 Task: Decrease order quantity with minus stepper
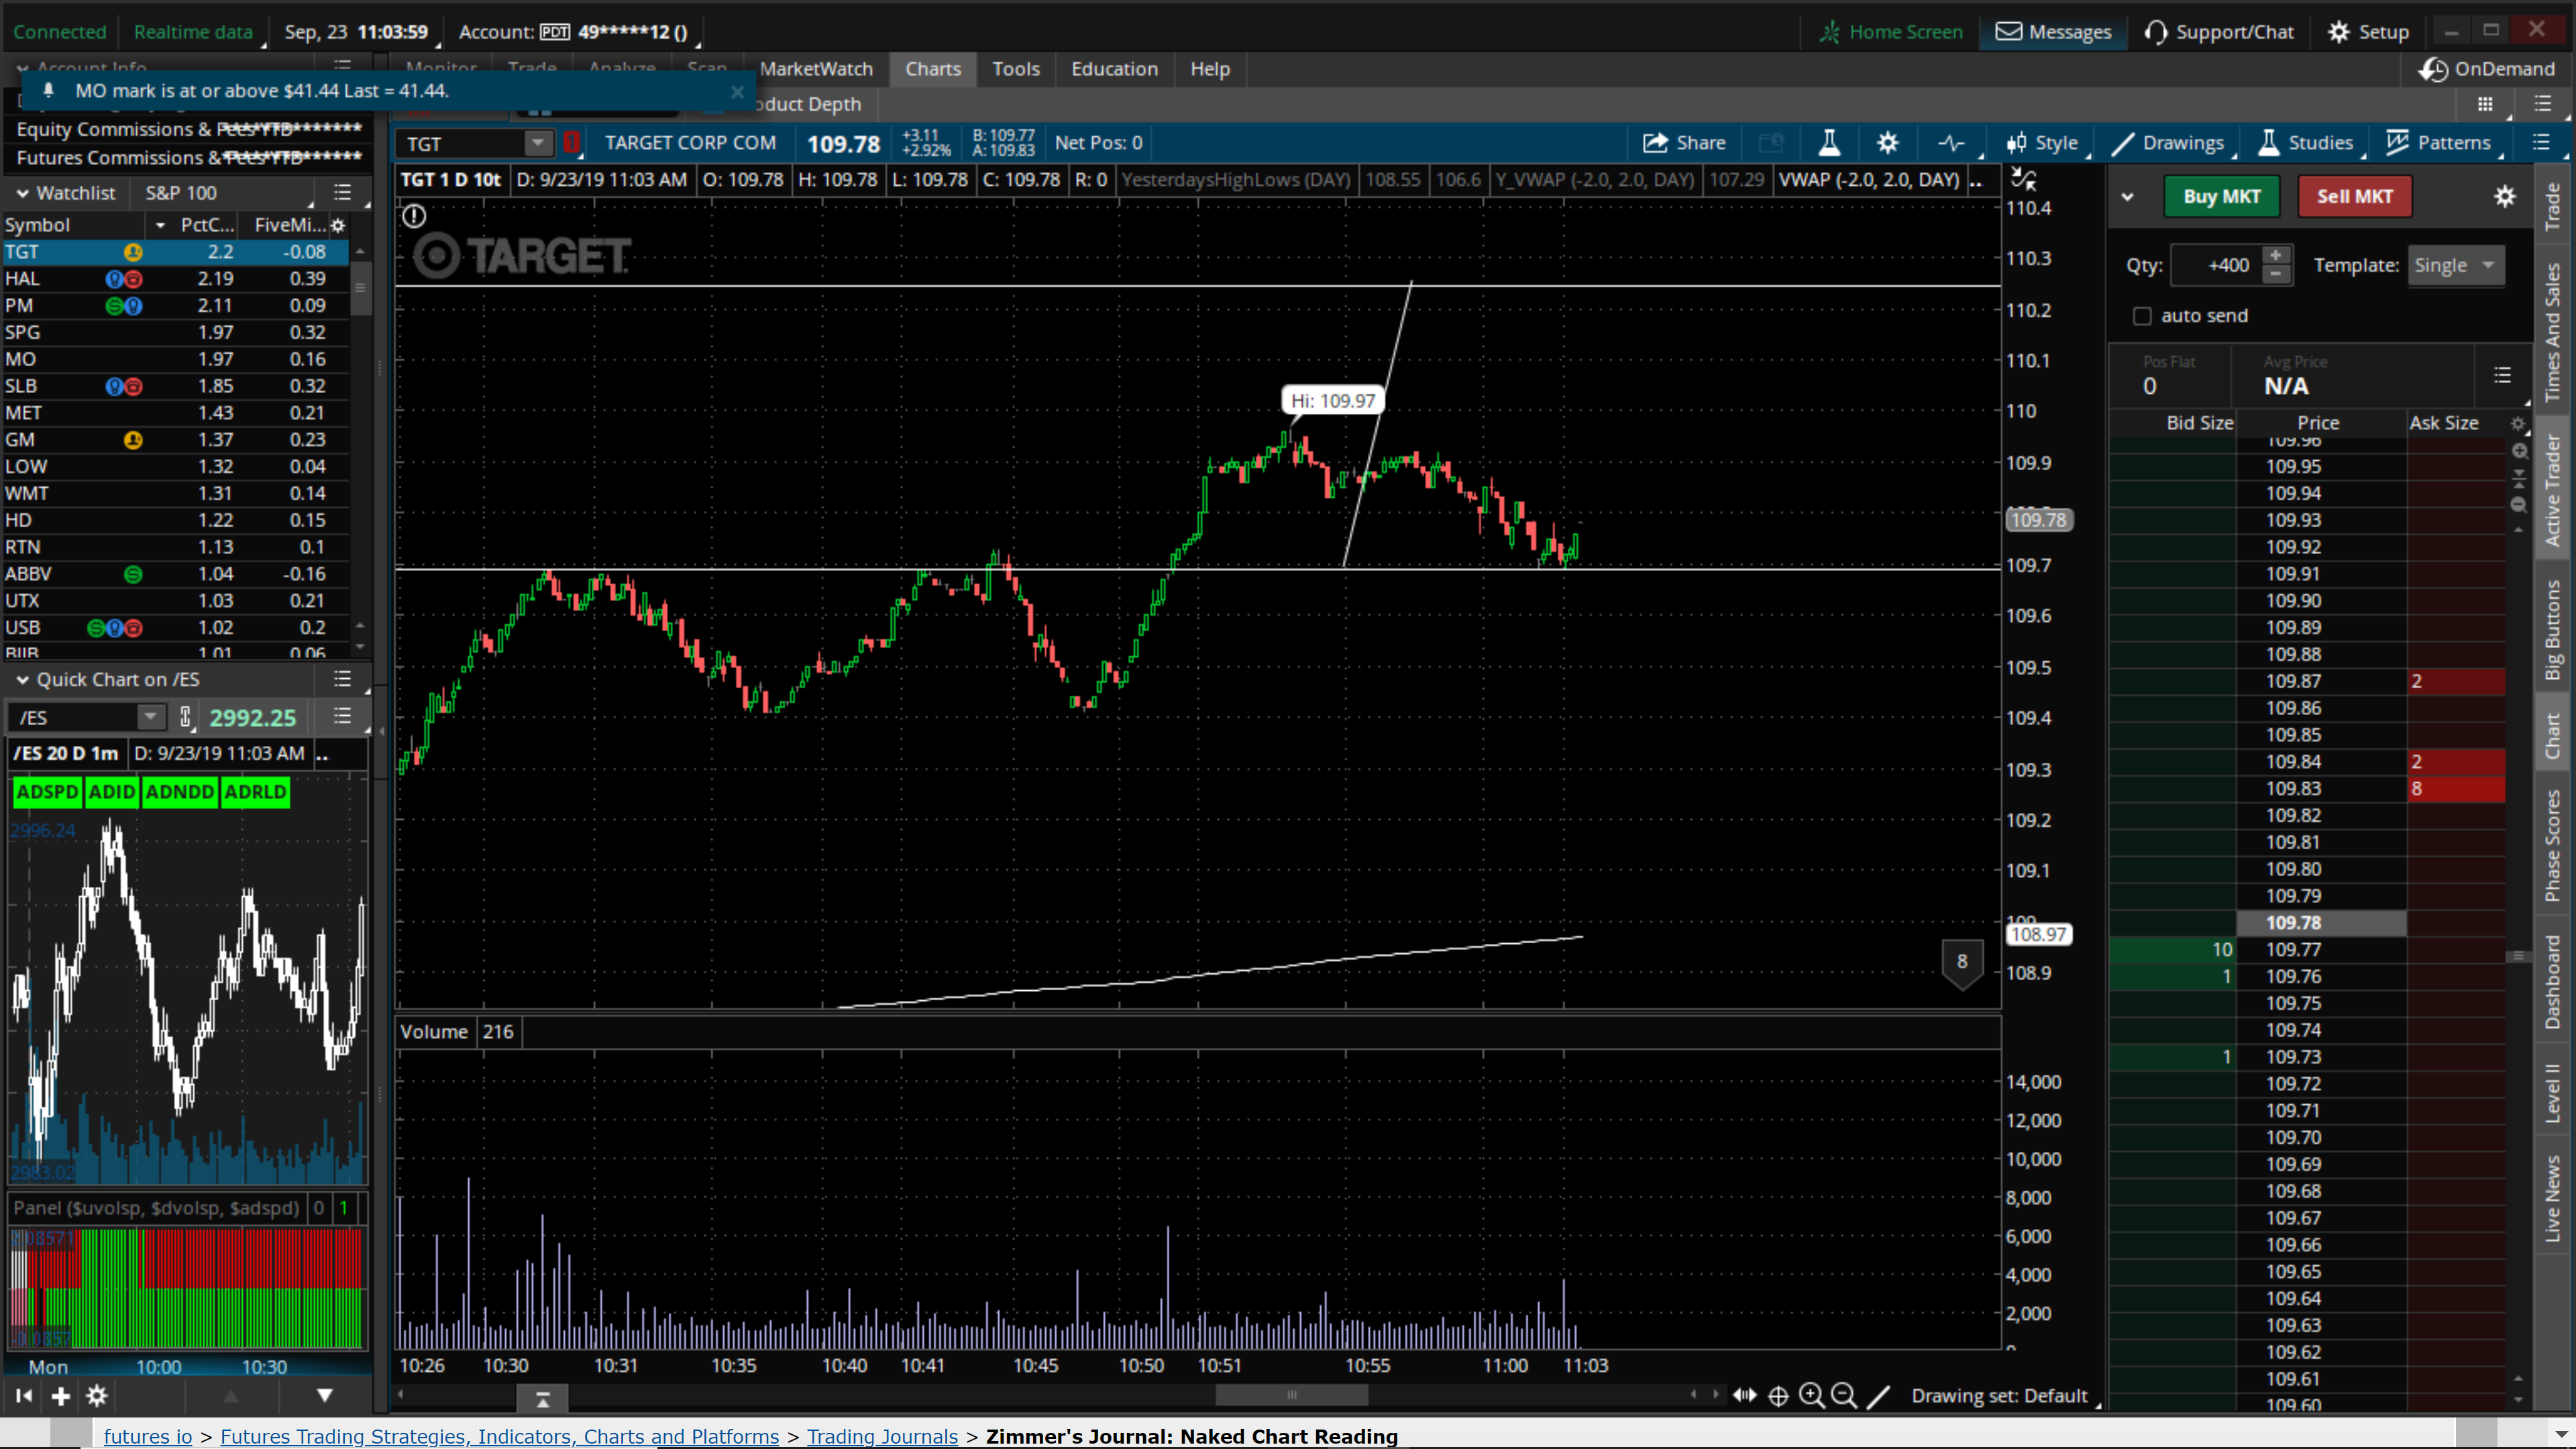tap(2277, 274)
